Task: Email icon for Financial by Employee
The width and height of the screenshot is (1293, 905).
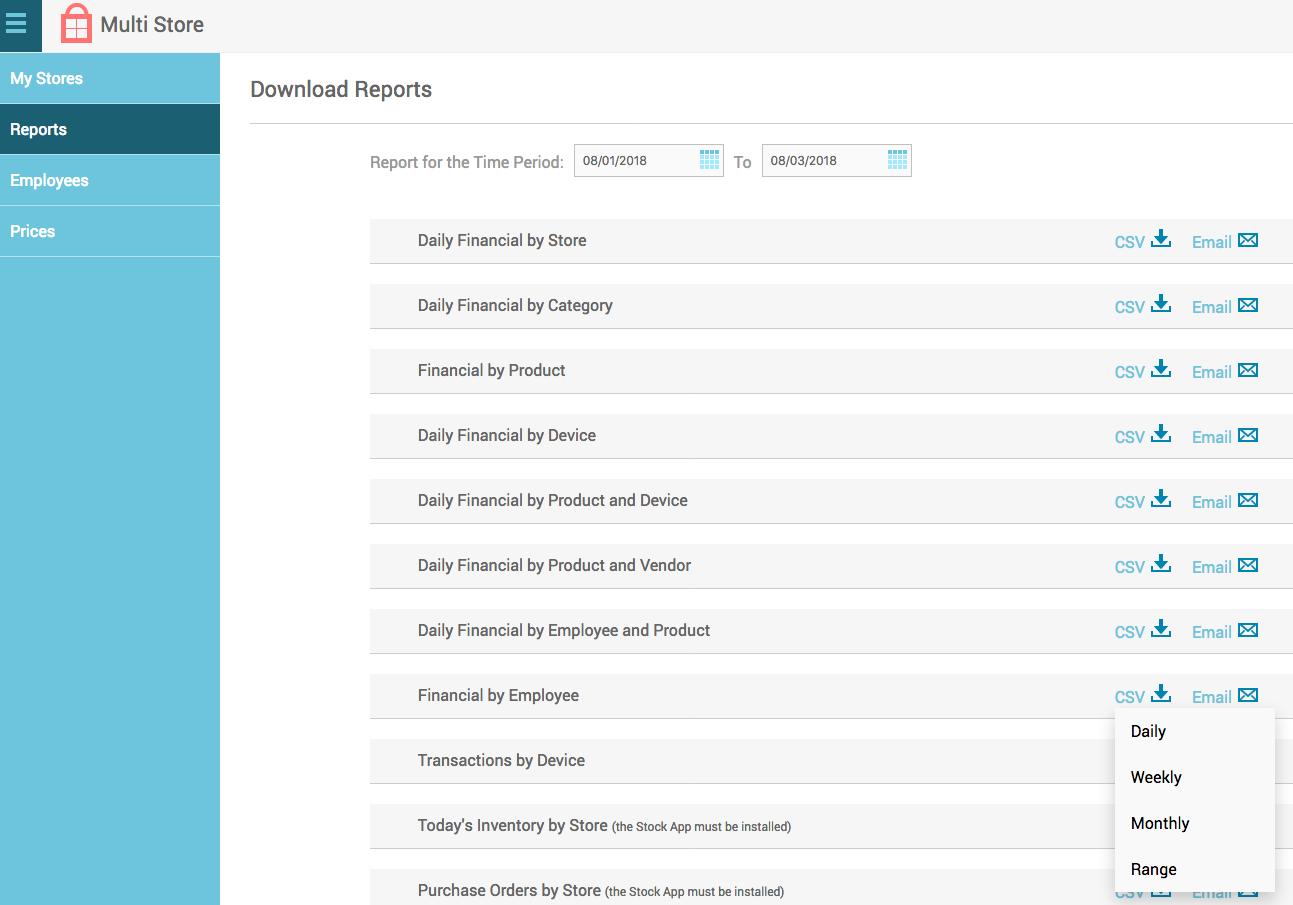Action: point(1248,695)
